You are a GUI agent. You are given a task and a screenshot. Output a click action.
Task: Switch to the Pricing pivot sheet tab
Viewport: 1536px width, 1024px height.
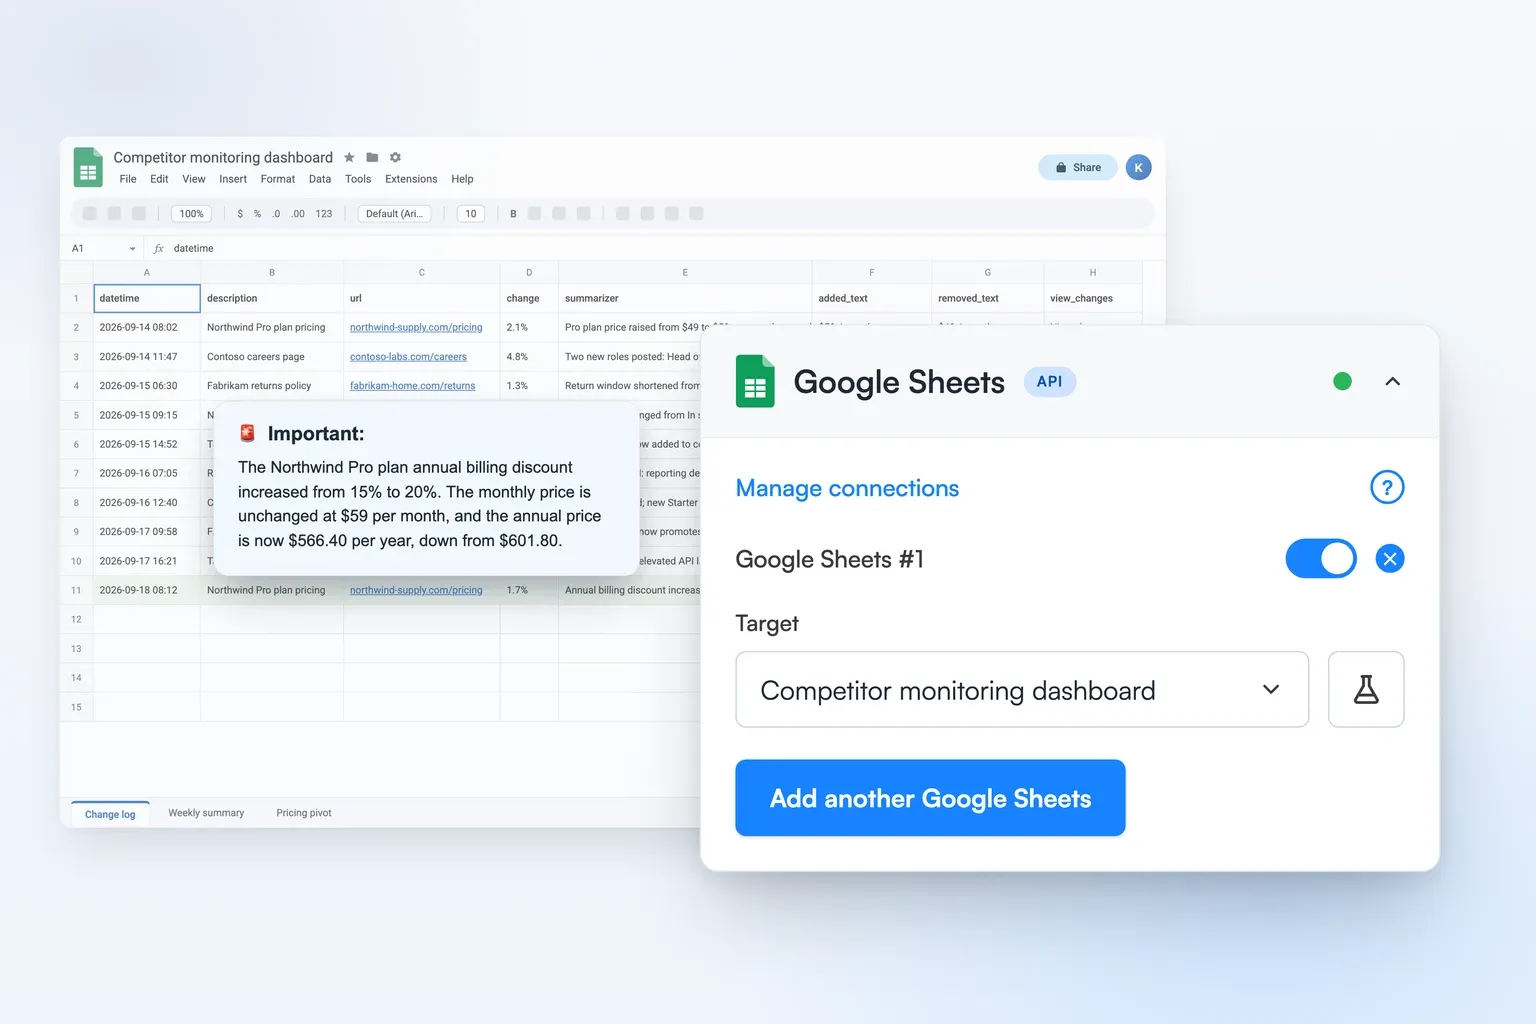(x=304, y=813)
